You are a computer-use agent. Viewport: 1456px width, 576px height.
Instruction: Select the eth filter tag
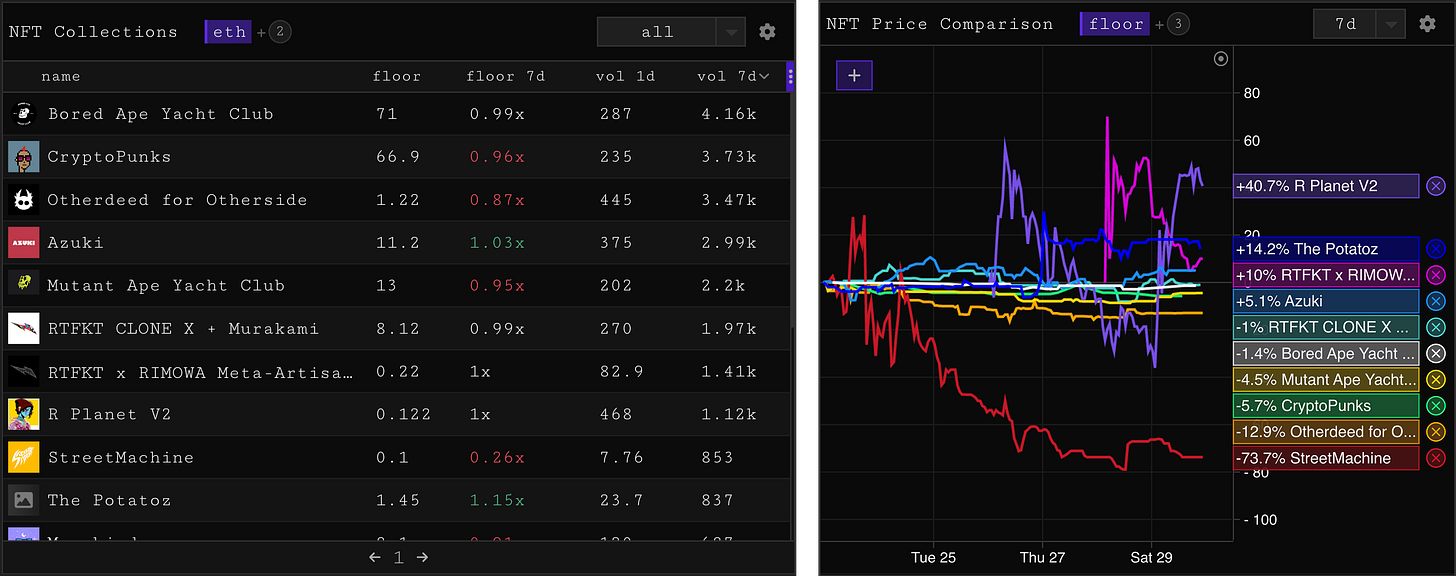pos(228,32)
